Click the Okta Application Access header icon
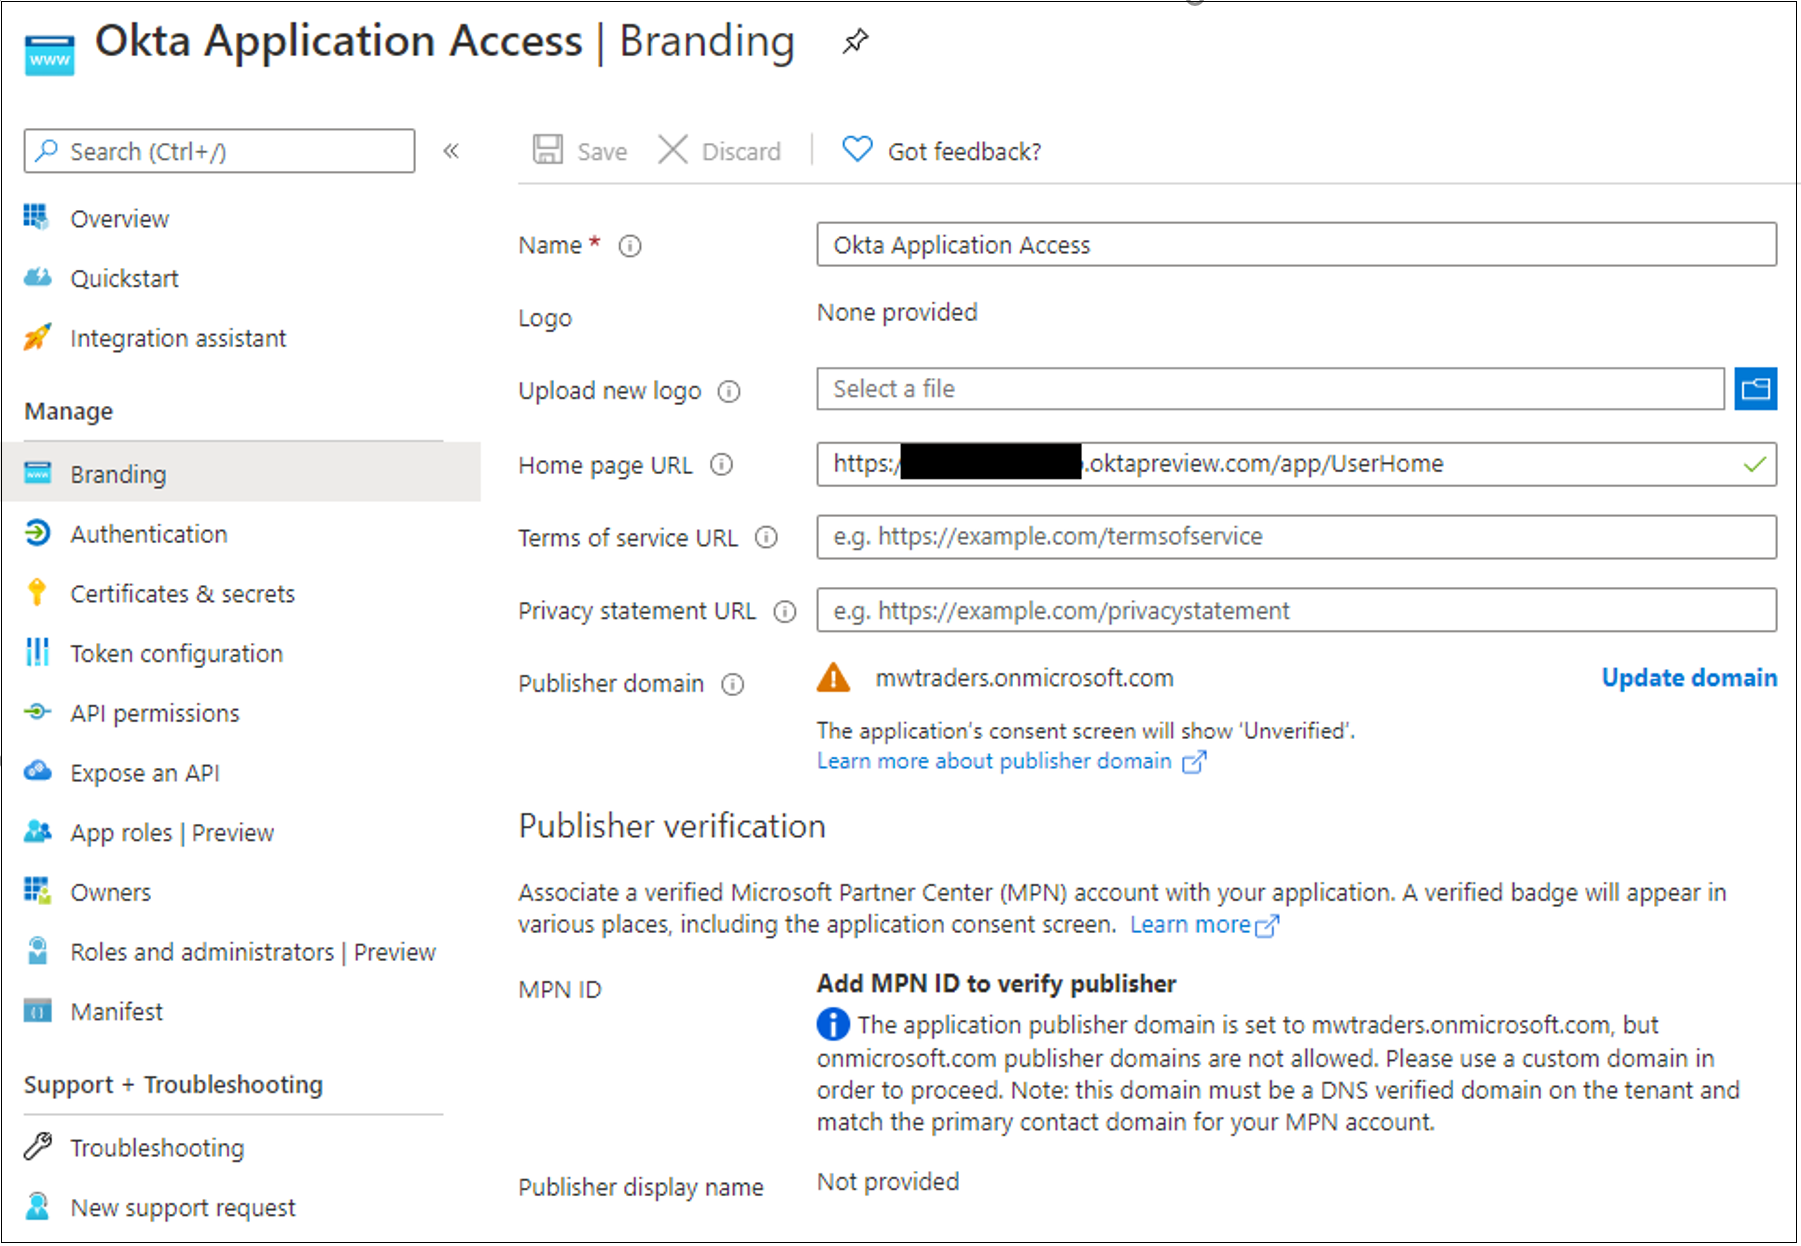The width and height of the screenshot is (1801, 1246). pyautogui.click(x=50, y=55)
